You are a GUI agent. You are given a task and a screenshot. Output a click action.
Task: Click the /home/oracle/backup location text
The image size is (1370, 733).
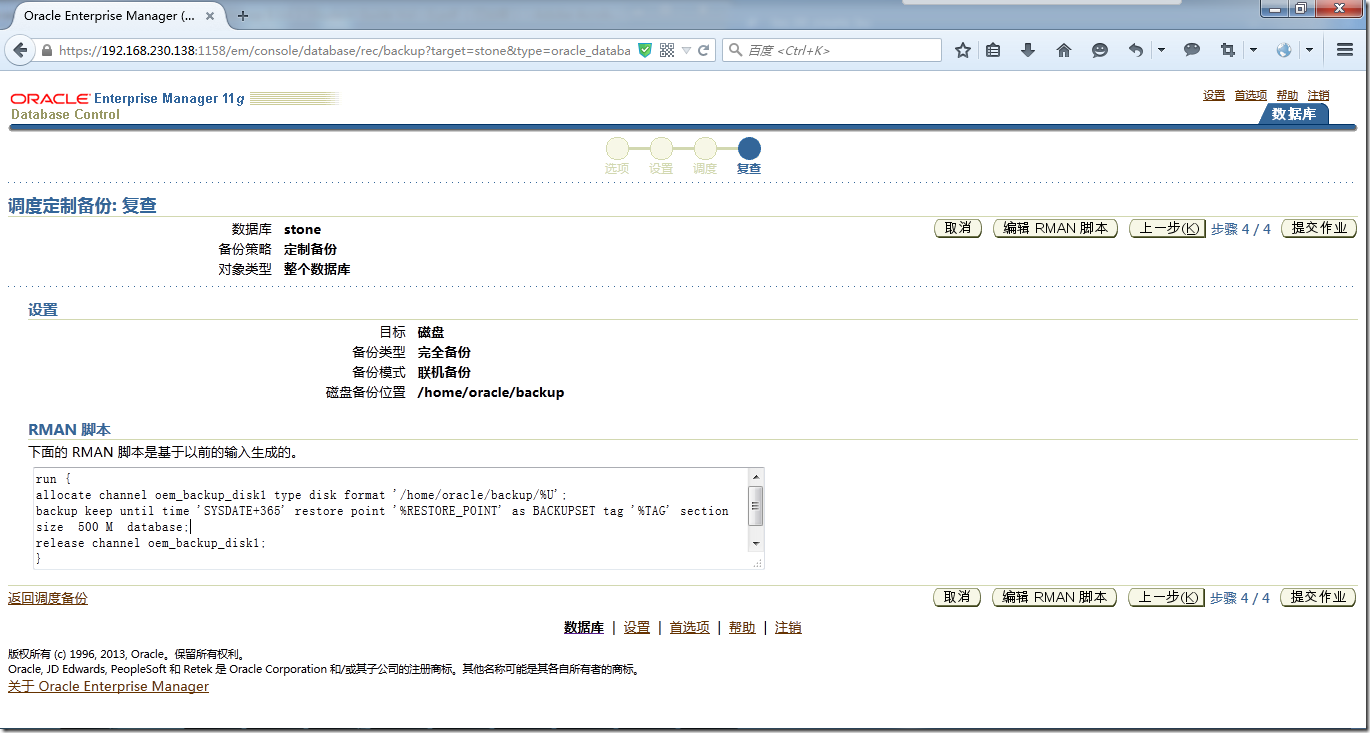491,393
